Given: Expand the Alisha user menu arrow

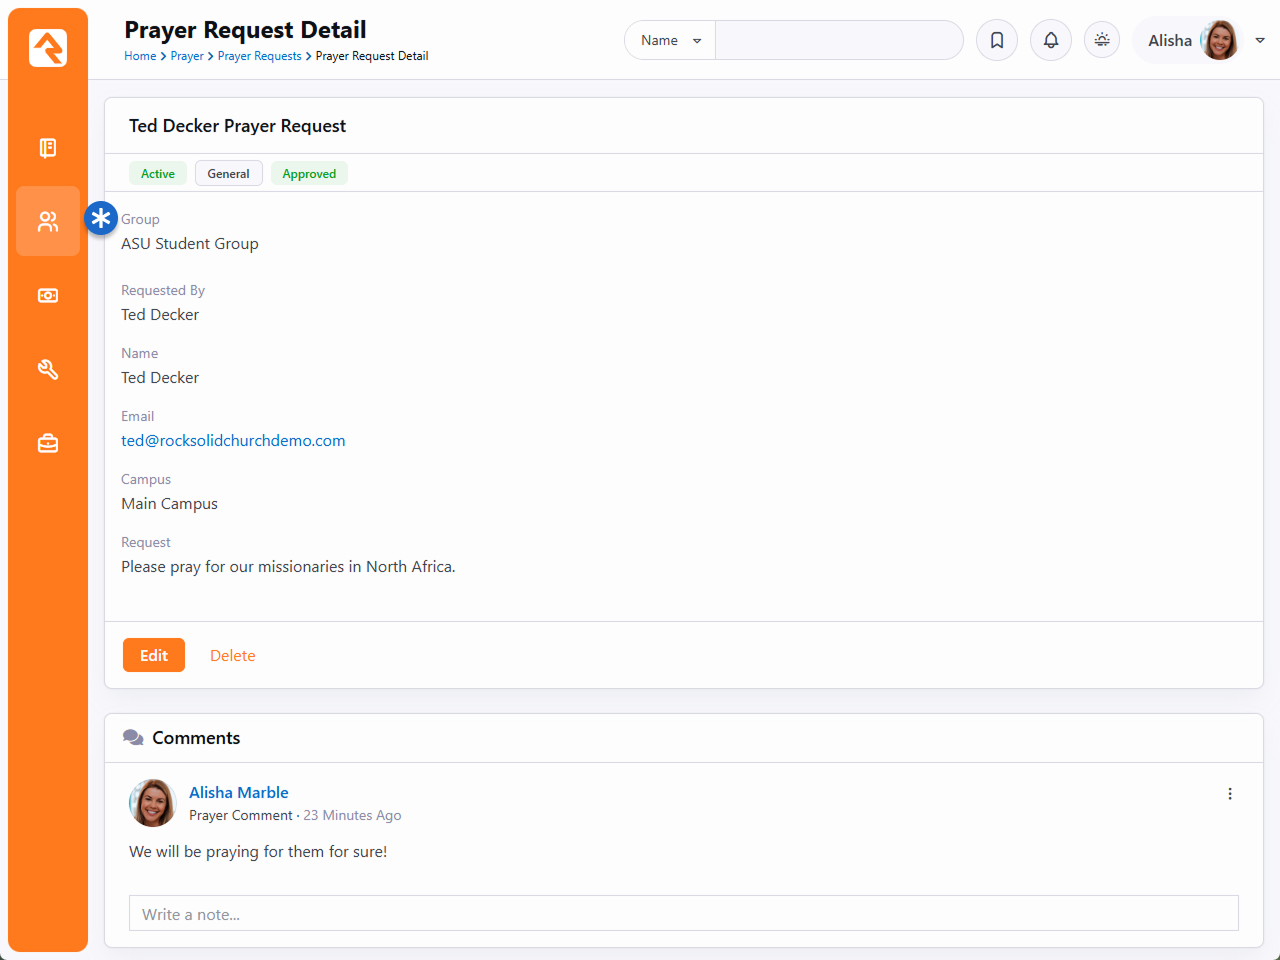Looking at the screenshot, I should [x=1260, y=40].
